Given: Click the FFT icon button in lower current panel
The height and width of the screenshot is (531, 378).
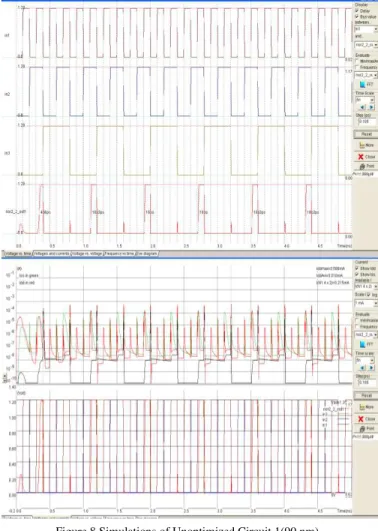Looking at the screenshot, I should tap(366, 344).
